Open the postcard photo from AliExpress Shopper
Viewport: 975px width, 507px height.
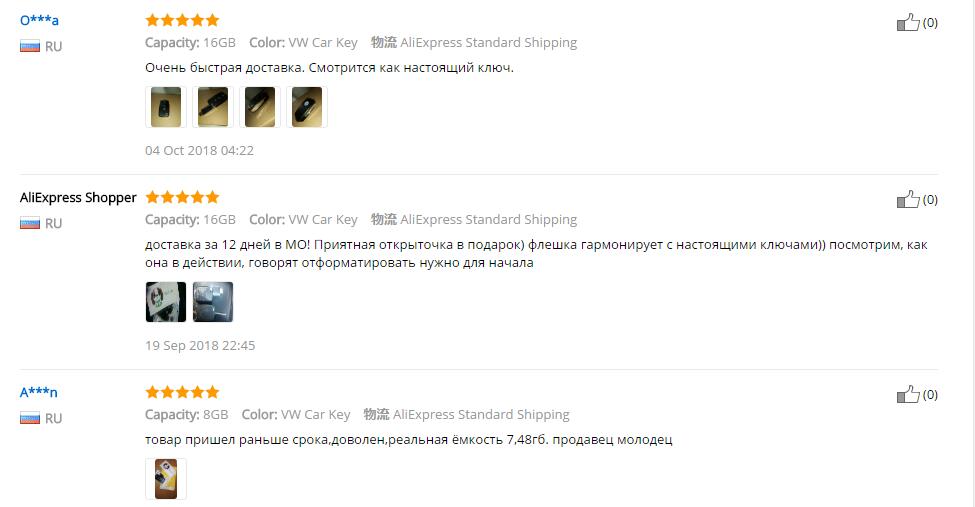click(x=166, y=302)
